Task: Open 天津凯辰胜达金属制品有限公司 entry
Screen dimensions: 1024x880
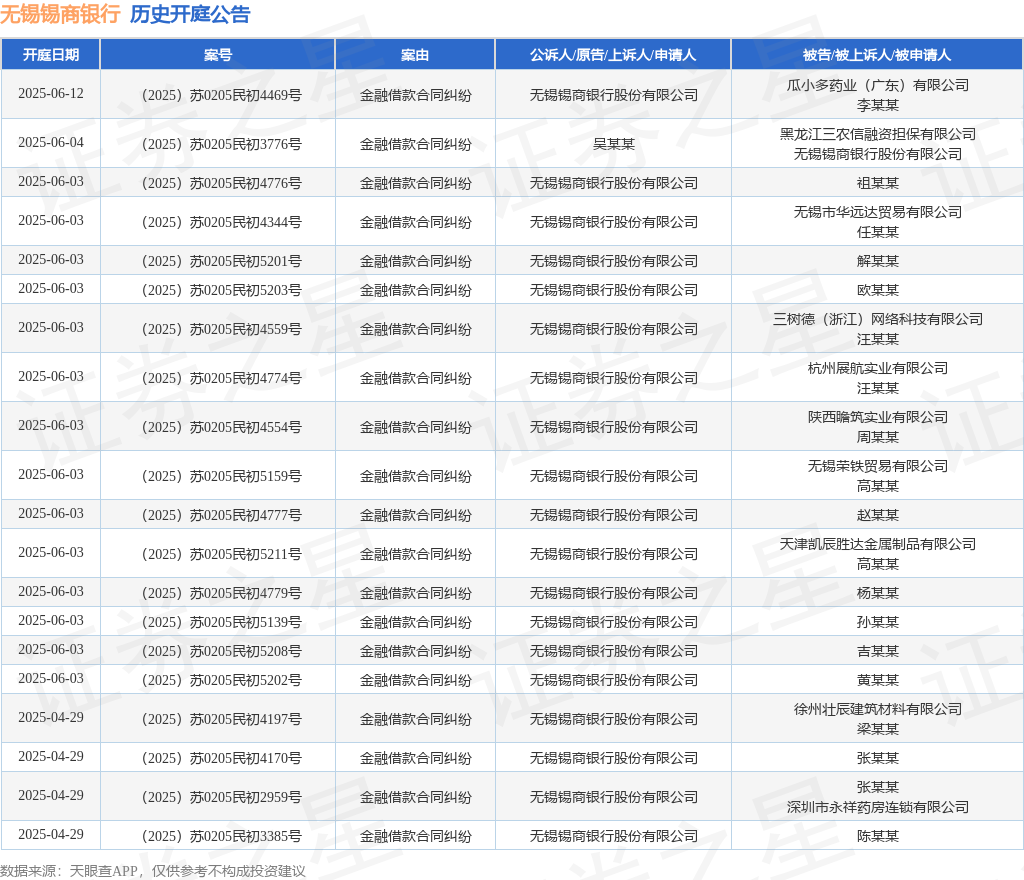Action: click(877, 544)
